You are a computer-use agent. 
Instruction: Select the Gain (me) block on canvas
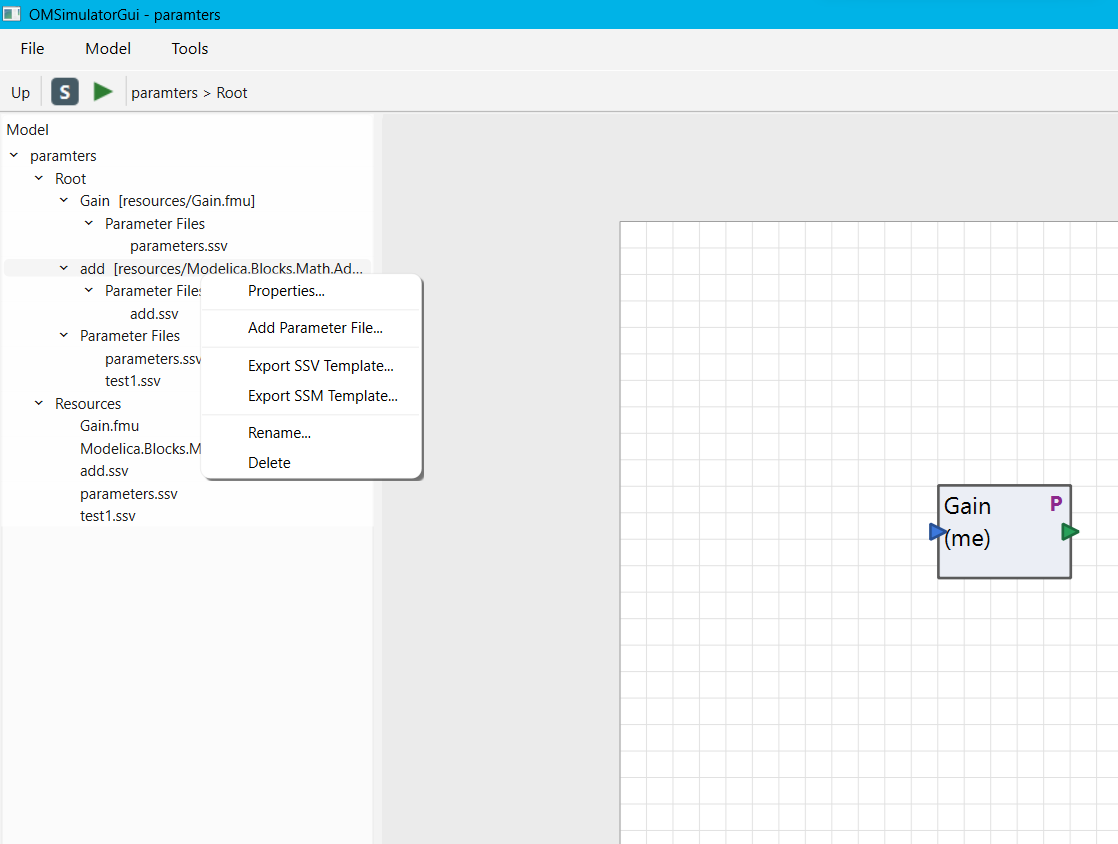click(1004, 532)
